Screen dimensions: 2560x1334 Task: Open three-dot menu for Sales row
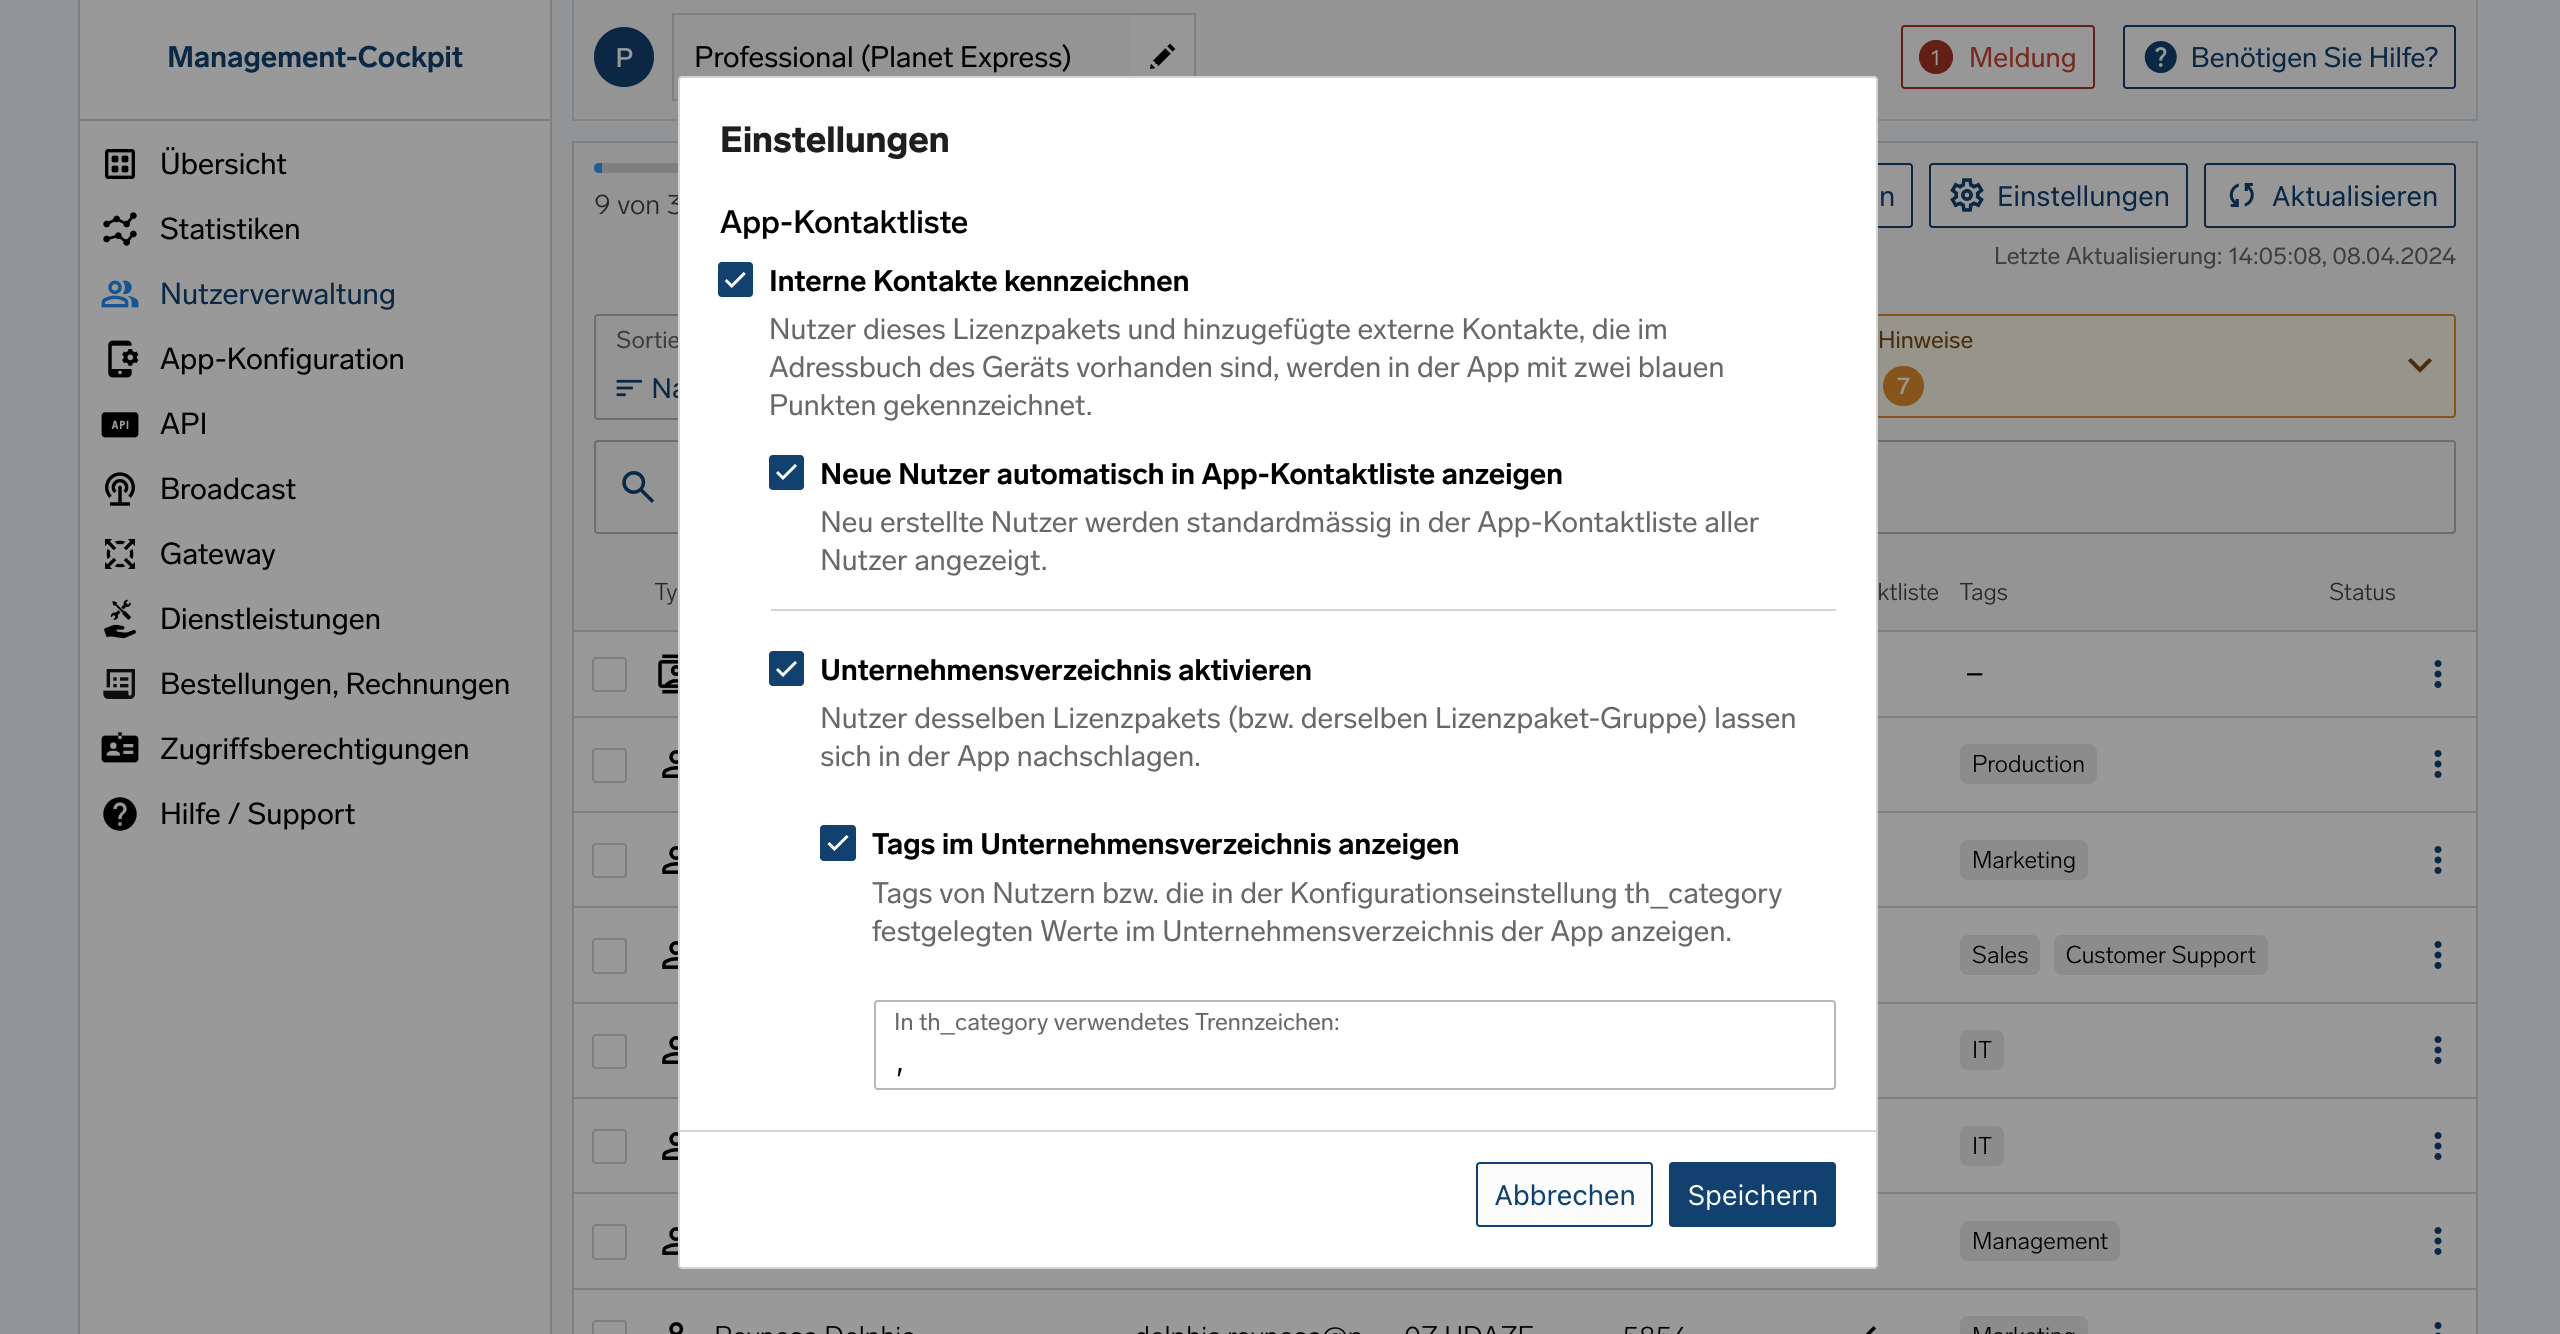(x=2437, y=955)
